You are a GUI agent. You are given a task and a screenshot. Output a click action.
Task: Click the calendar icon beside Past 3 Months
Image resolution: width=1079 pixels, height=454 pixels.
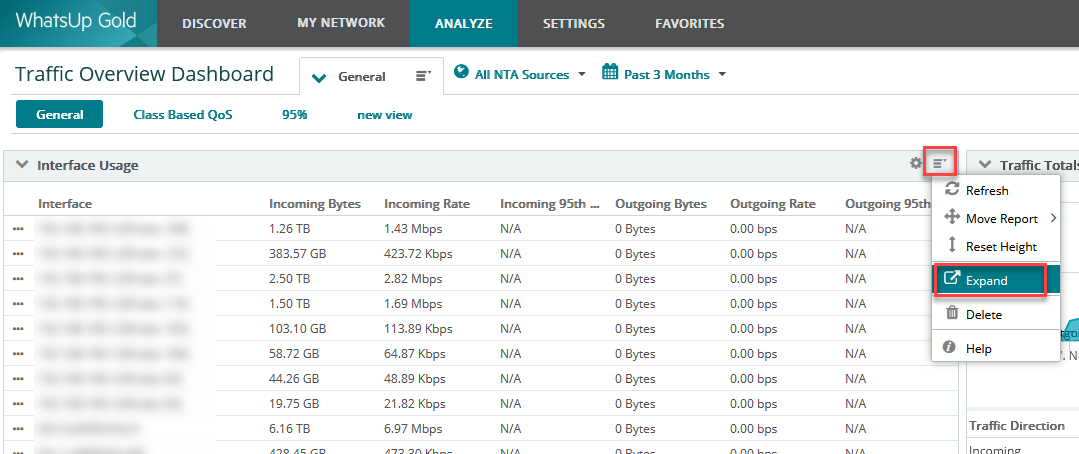coord(610,72)
